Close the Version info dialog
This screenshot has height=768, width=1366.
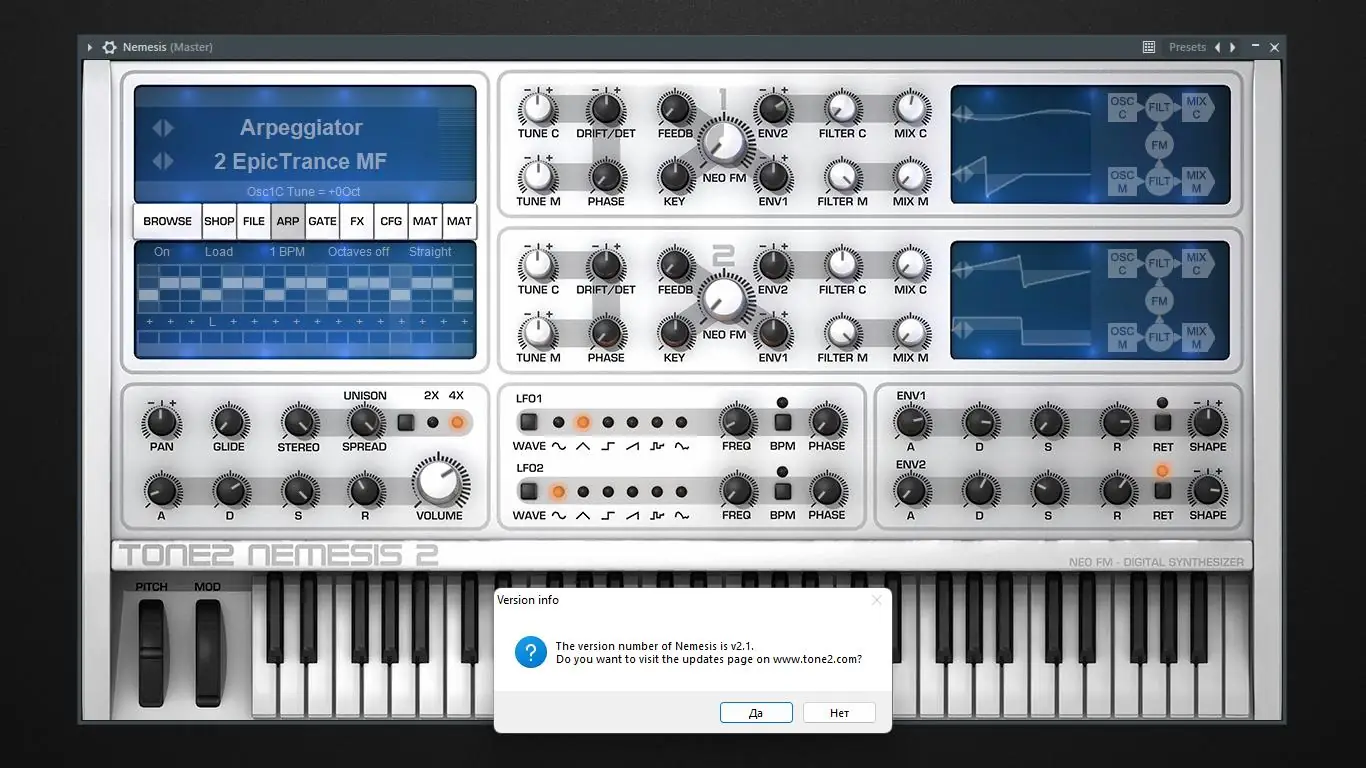coord(877,600)
